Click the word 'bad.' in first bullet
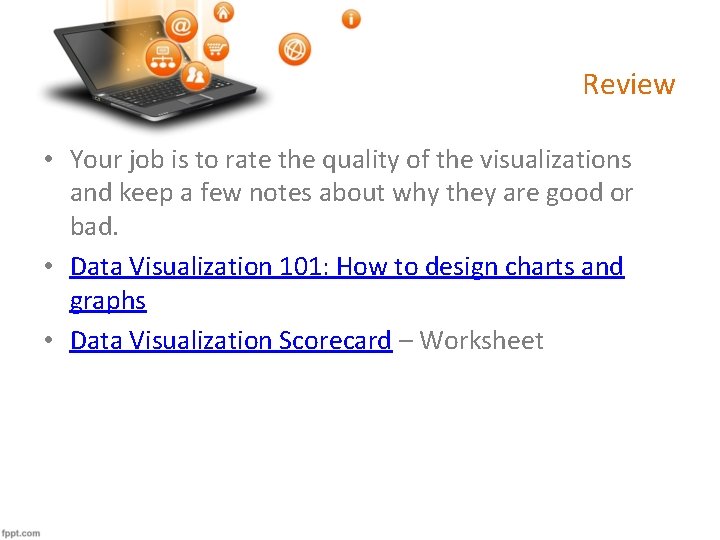 pyautogui.click(x=94, y=227)
